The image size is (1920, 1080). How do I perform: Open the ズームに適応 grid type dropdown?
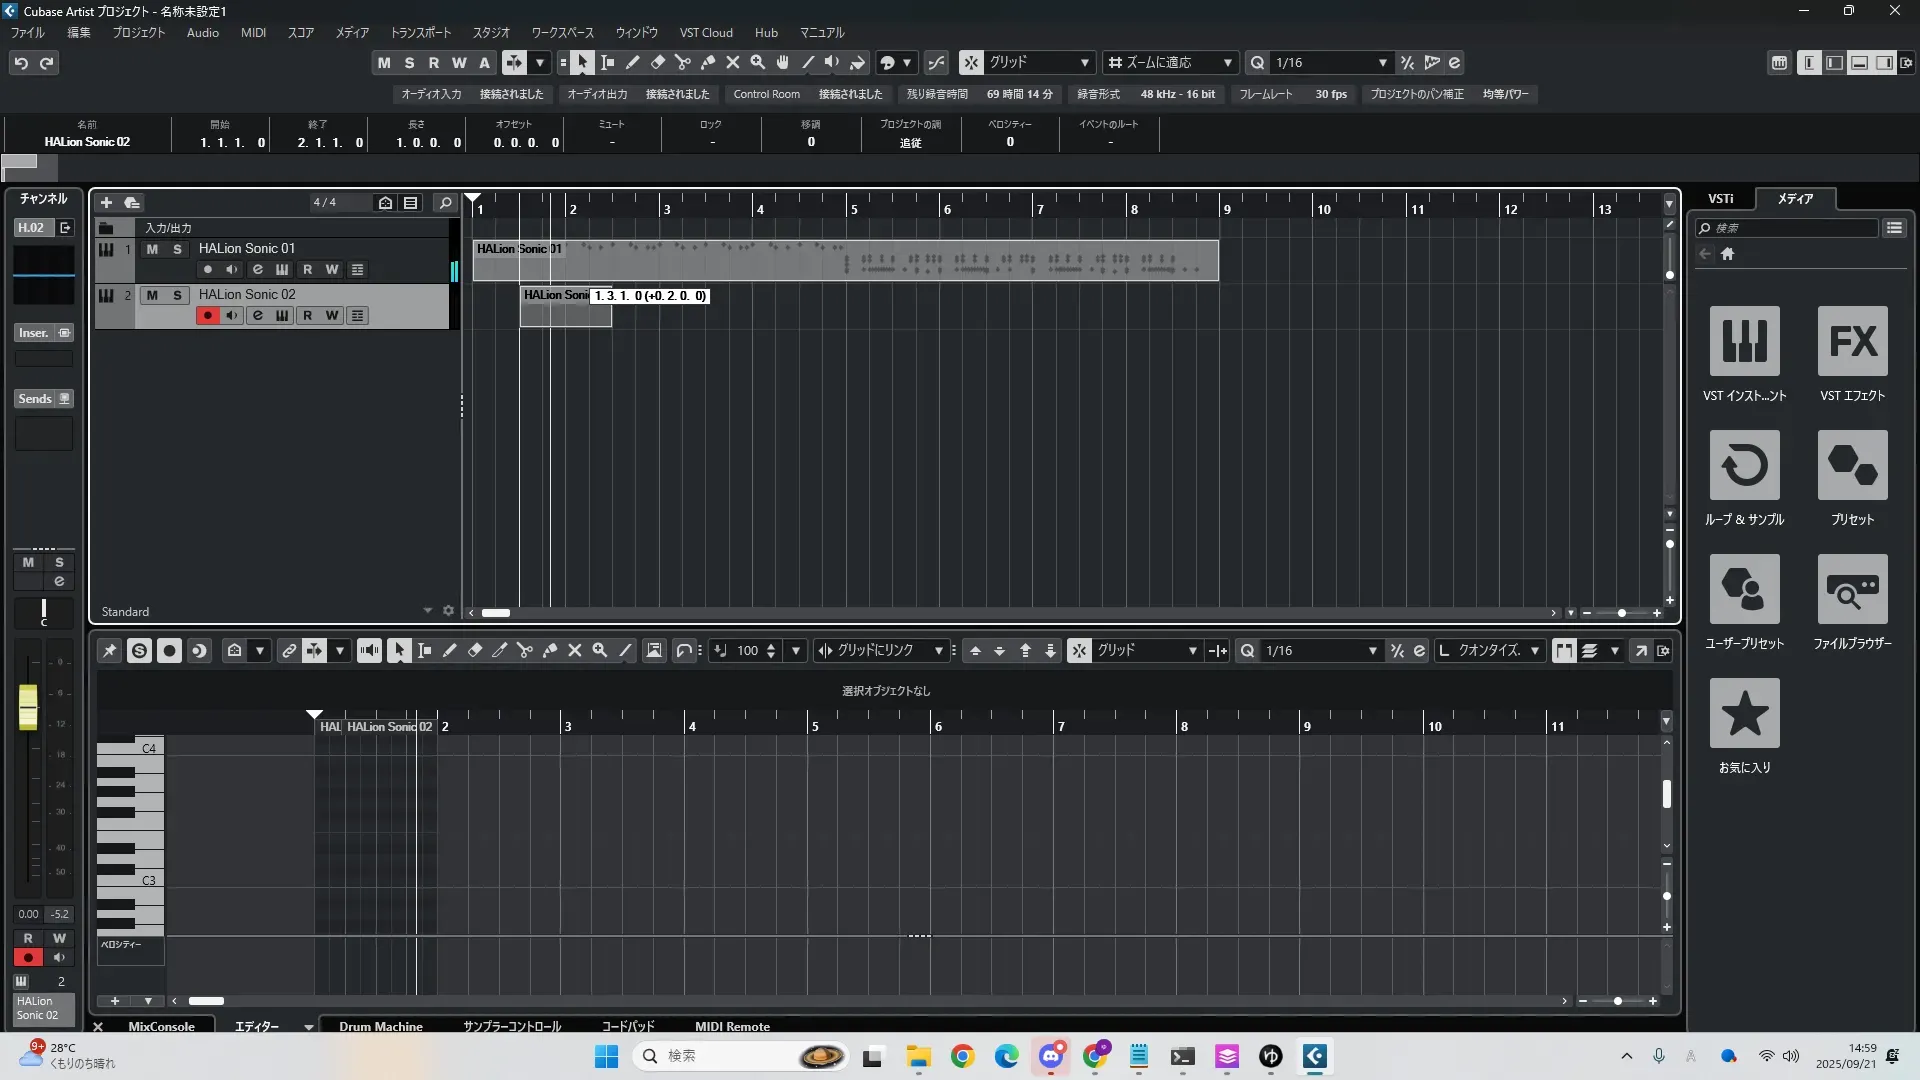pyautogui.click(x=1227, y=63)
